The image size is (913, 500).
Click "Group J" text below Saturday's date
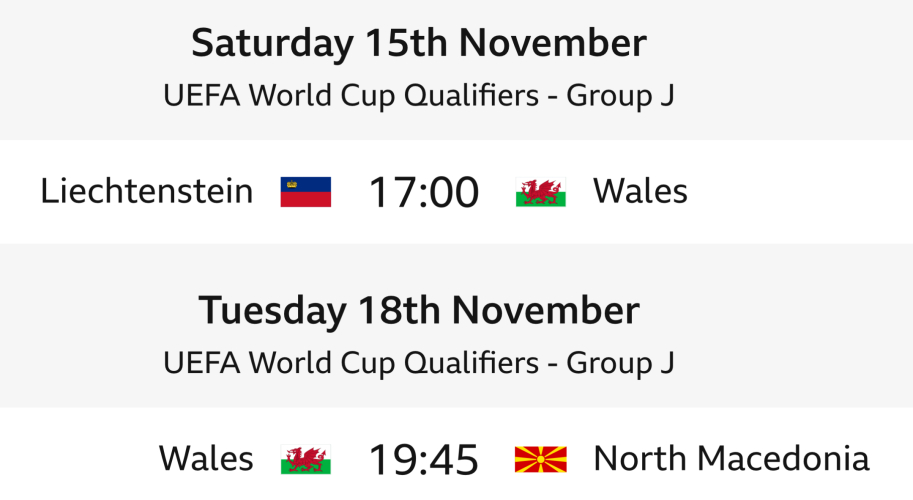pyautogui.click(x=621, y=96)
